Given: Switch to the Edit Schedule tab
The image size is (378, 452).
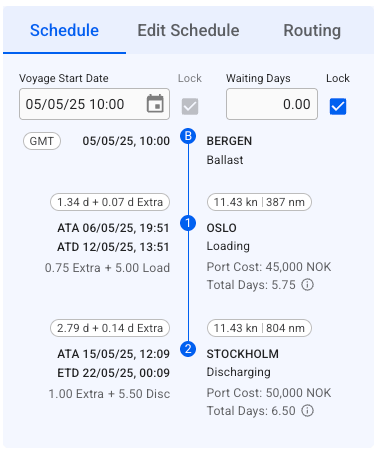Looking at the screenshot, I should point(188,30).
